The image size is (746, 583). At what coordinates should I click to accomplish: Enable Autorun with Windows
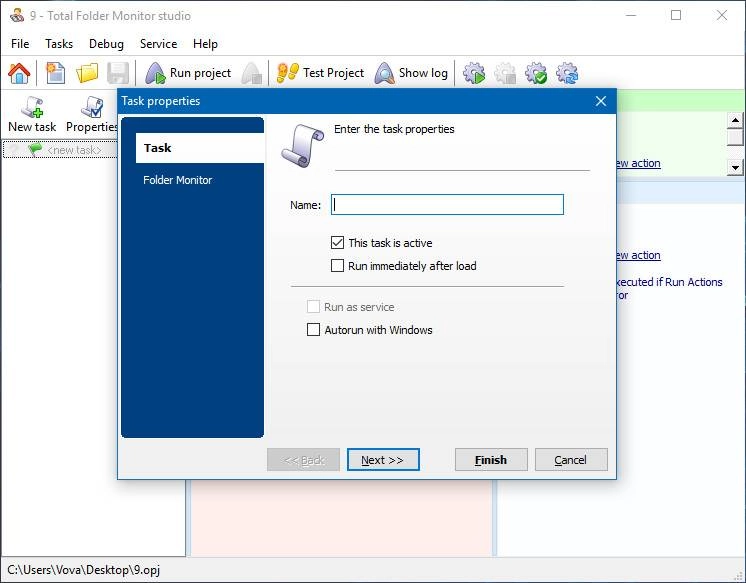313,330
